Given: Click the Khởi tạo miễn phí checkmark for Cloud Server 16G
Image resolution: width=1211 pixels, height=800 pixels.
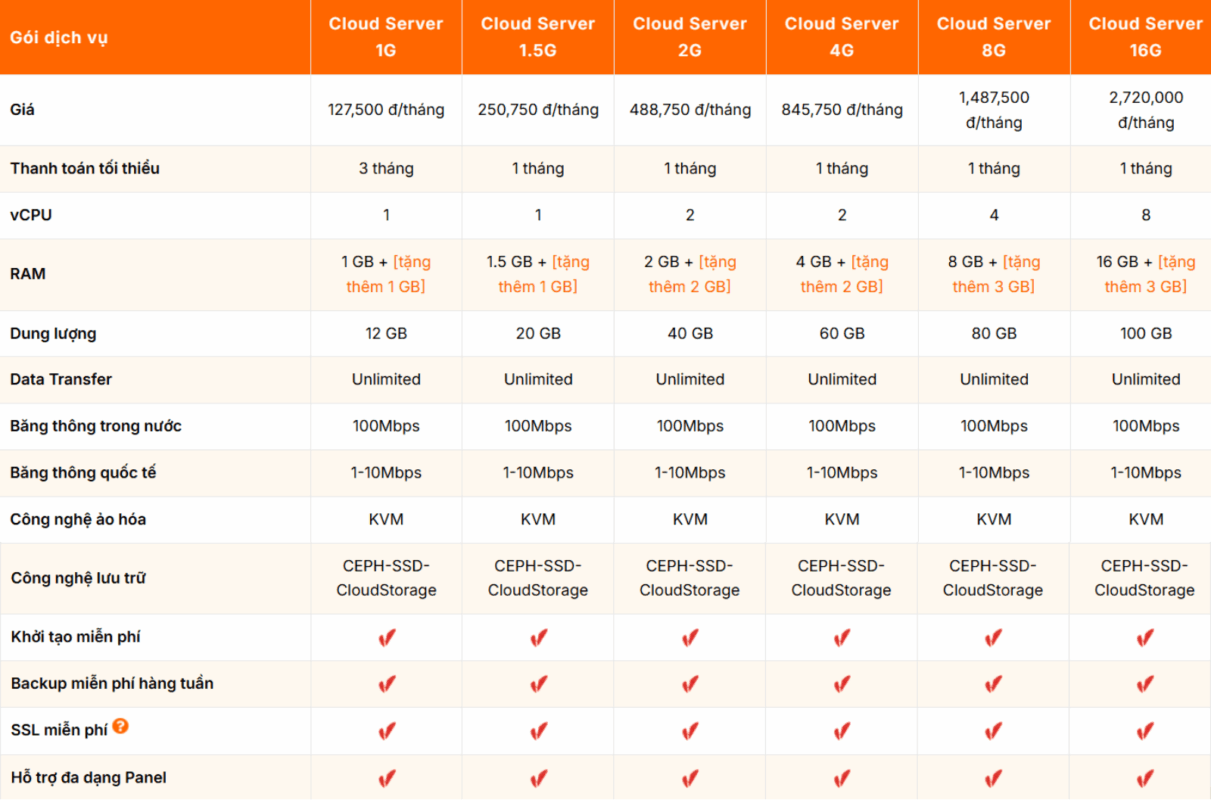Looking at the screenshot, I should tap(1145, 638).
